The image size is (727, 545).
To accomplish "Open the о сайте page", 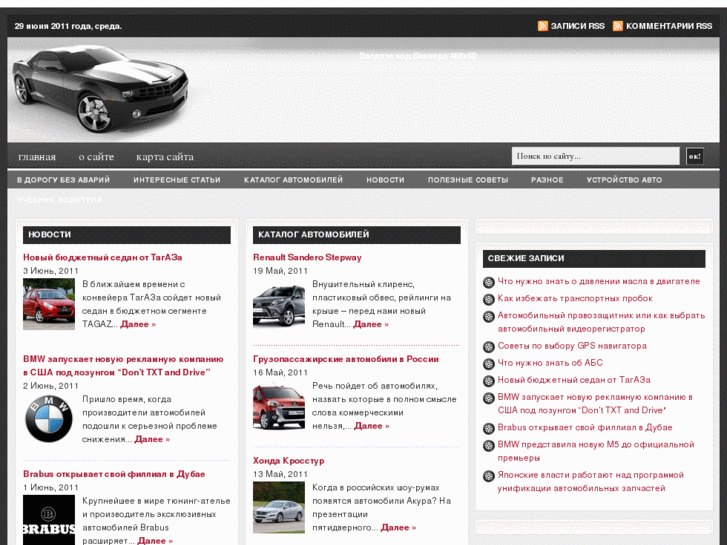I will (96, 157).
